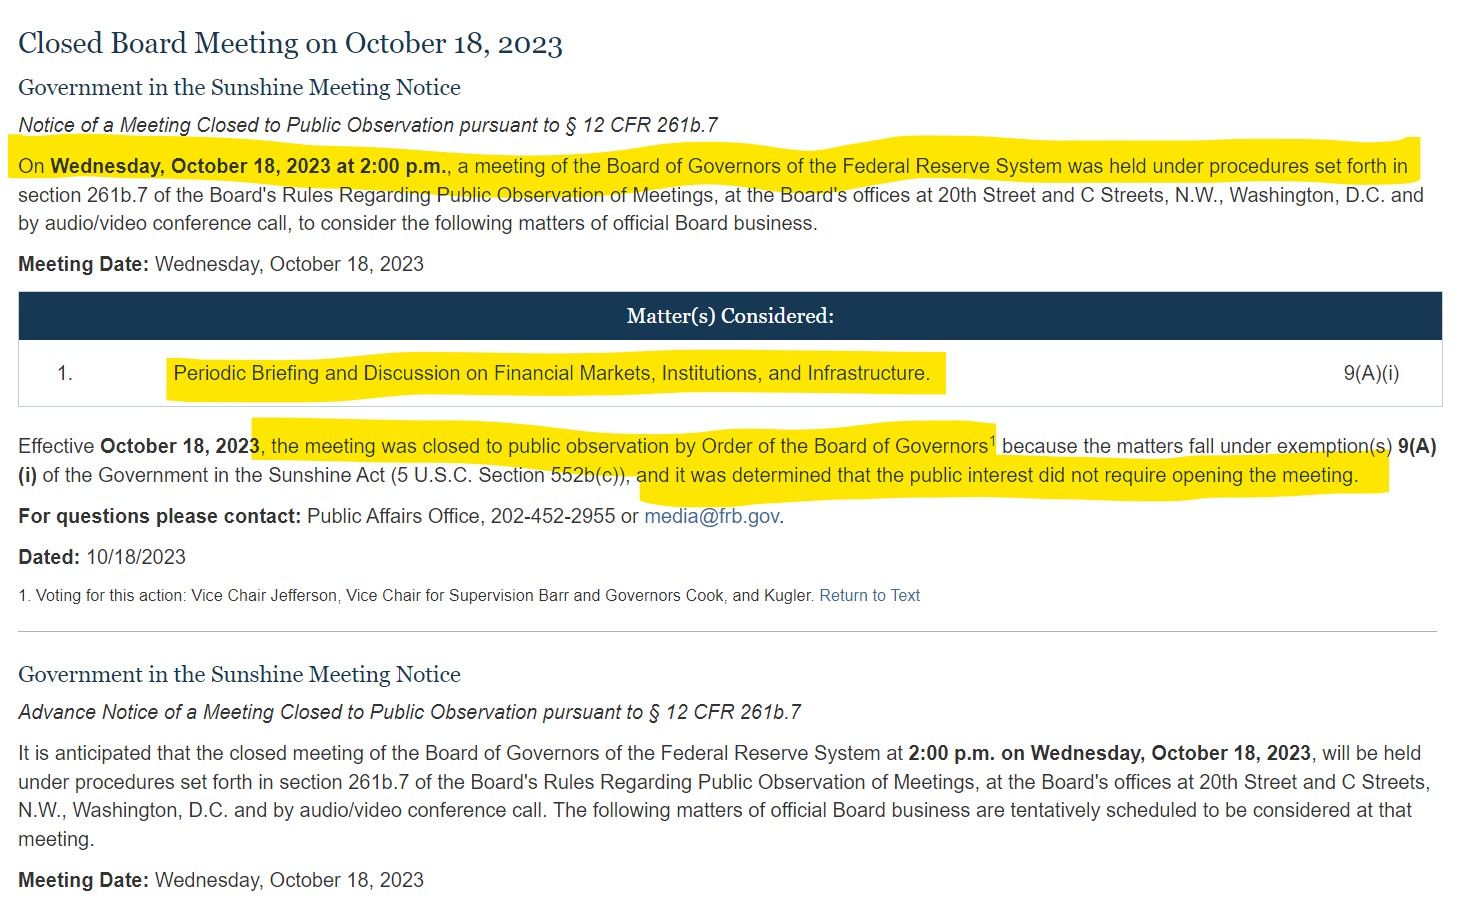Viewport: 1458px width, 897px height.
Task: Click the For questions please contact label
Action: tap(160, 516)
